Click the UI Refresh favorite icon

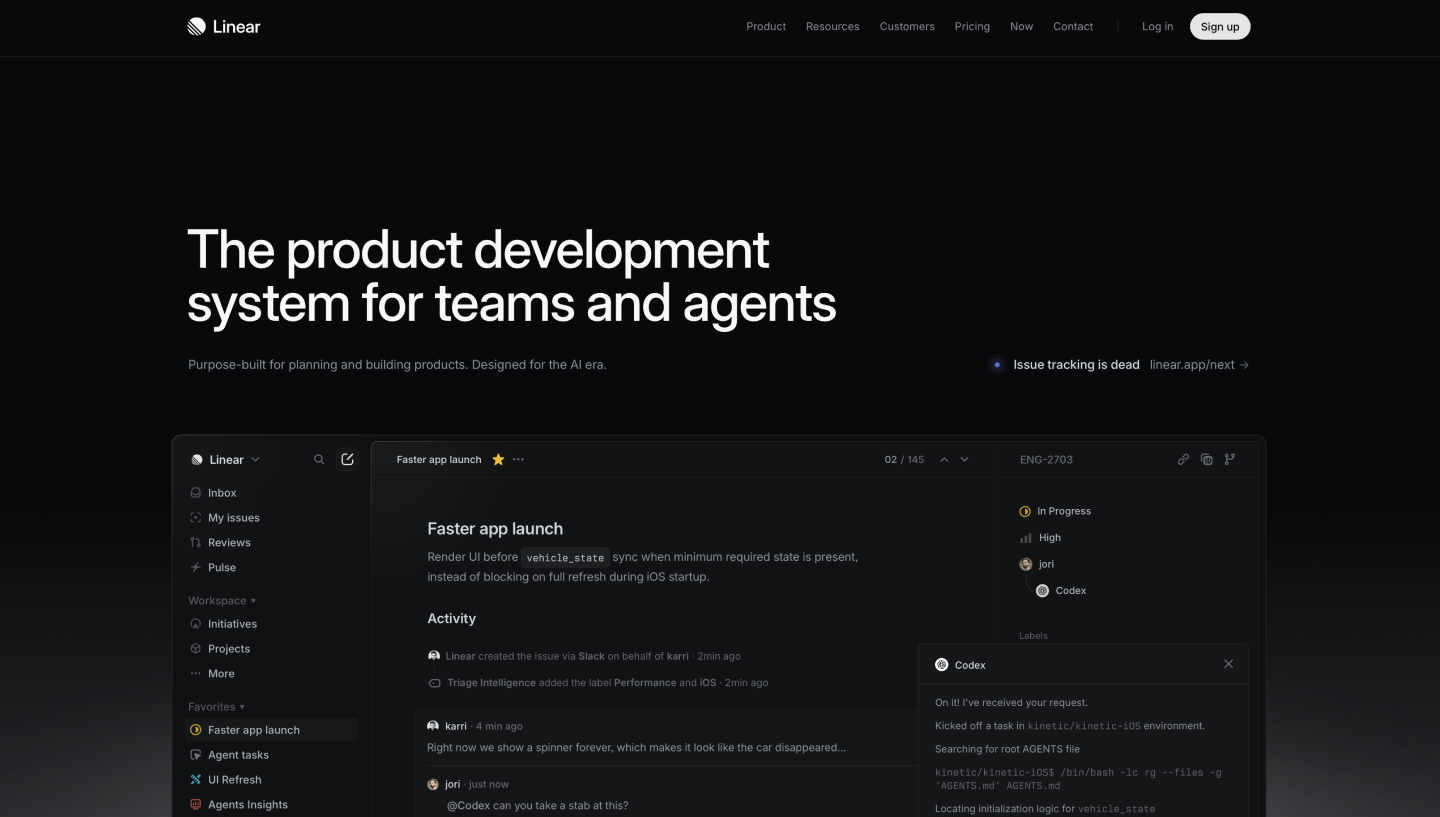[x=195, y=780]
